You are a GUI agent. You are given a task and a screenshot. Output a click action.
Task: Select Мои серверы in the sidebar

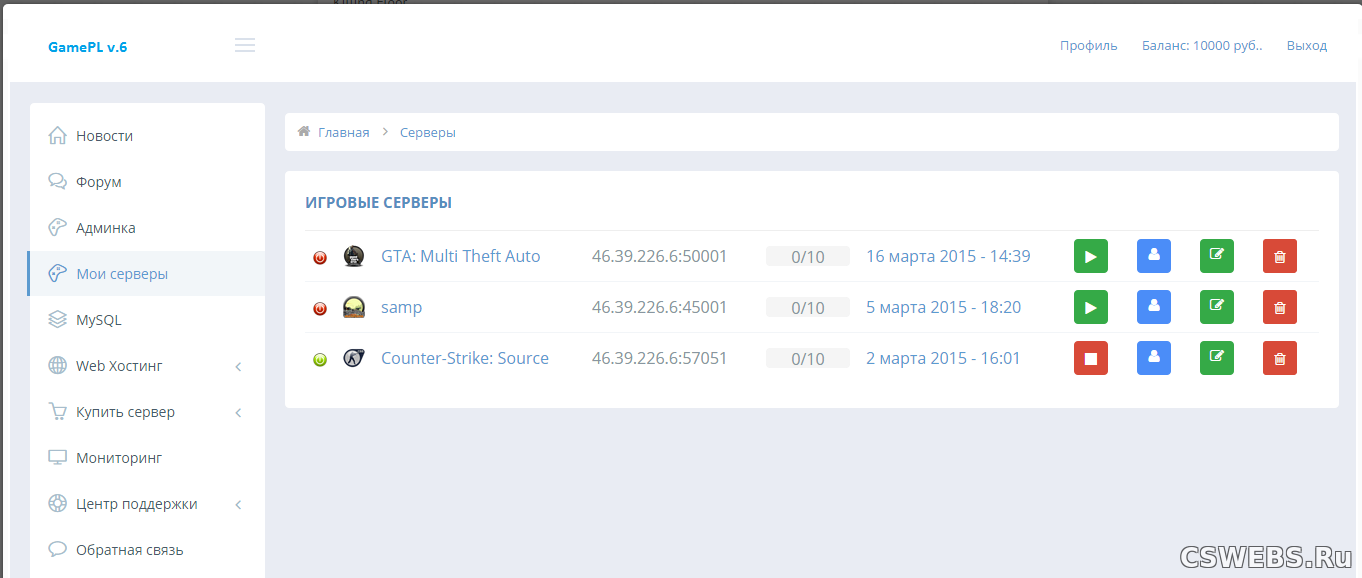(147, 274)
